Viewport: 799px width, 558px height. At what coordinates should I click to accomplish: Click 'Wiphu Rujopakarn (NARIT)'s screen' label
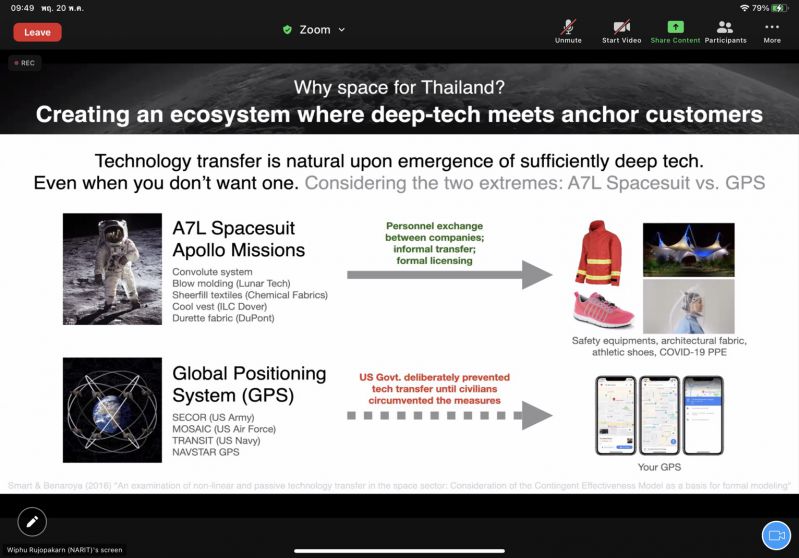tap(65, 550)
